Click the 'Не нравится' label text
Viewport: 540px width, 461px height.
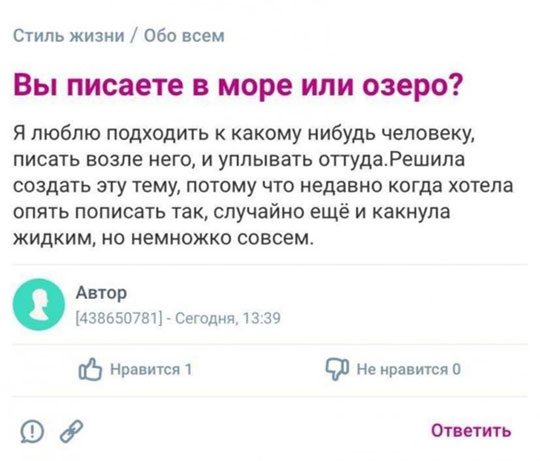(x=402, y=369)
